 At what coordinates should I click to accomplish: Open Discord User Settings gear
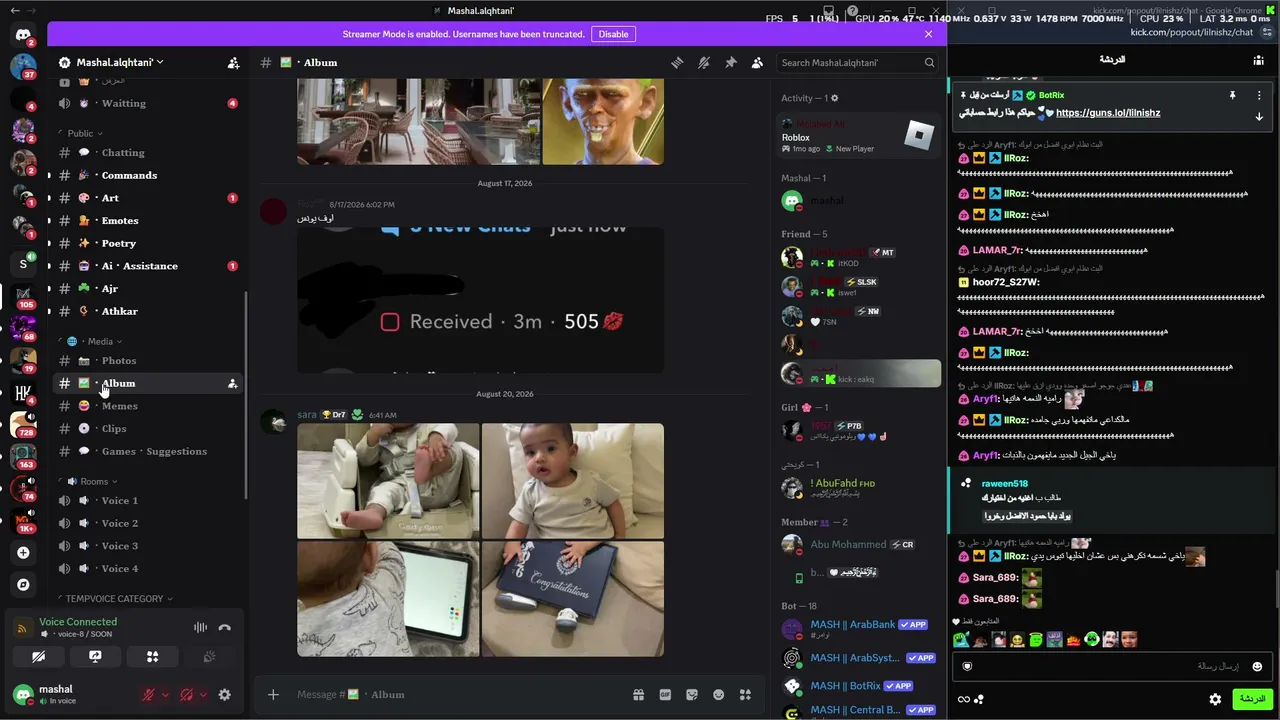click(224, 695)
